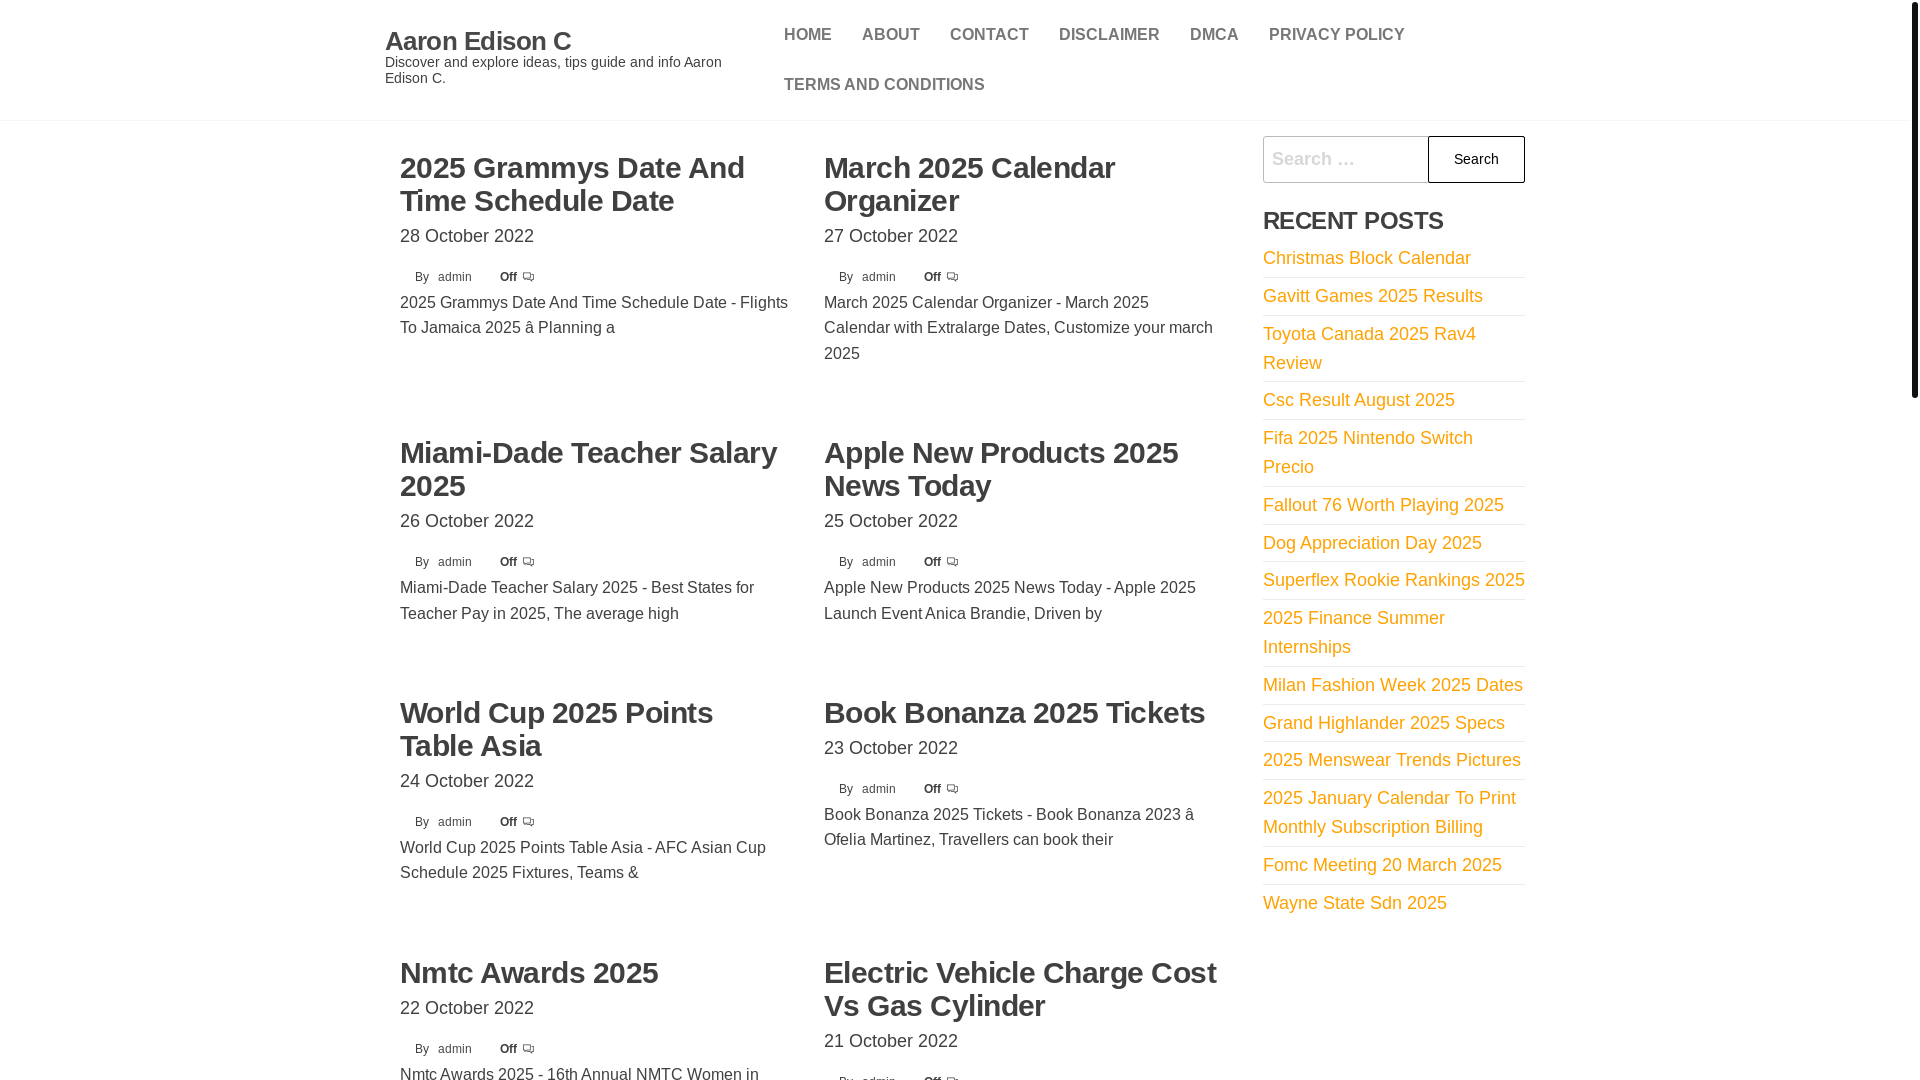The width and height of the screenshot is (1920, 1080).
Task: Open recent post Wayne State Sdn 2025
Action: point(1354,903)
